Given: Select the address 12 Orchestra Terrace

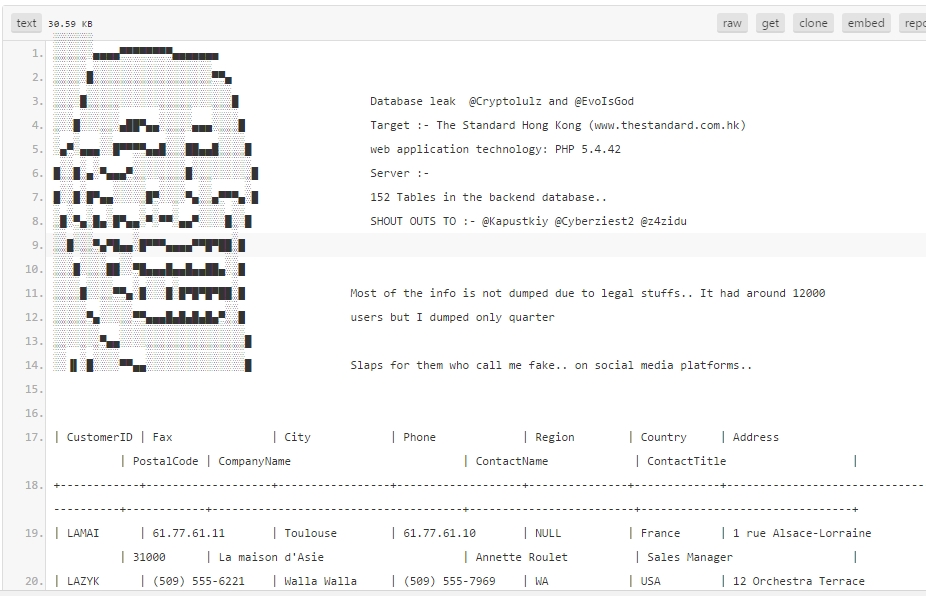Looking at the screenshot, I should [x=798, y=581].
